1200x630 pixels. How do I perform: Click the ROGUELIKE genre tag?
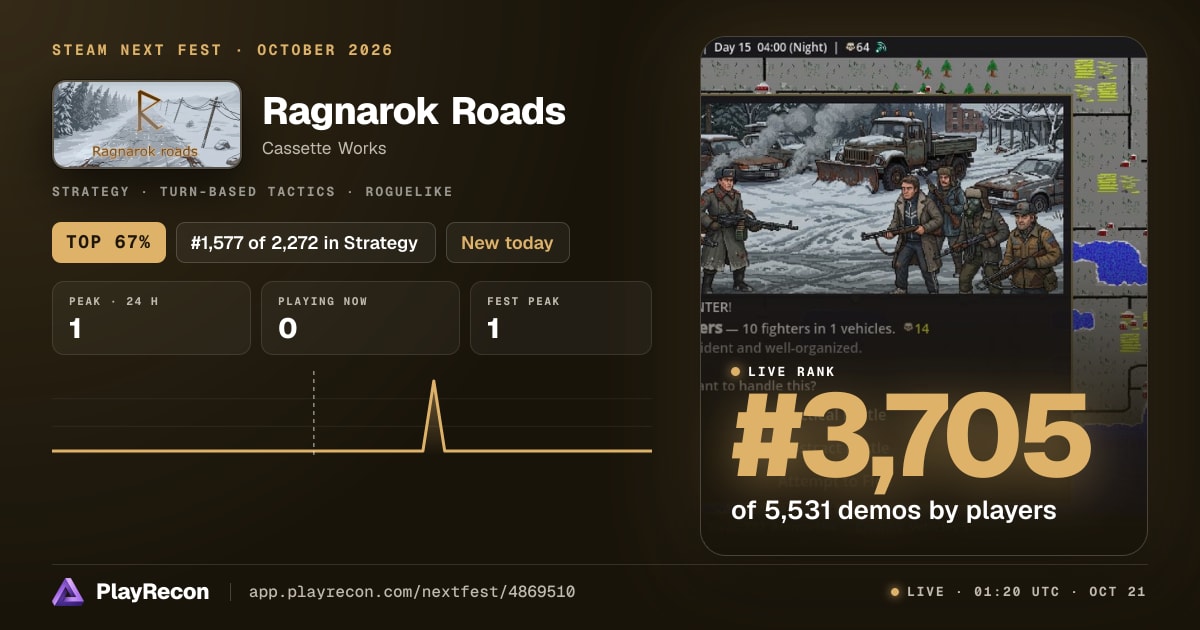pos(410,191)
